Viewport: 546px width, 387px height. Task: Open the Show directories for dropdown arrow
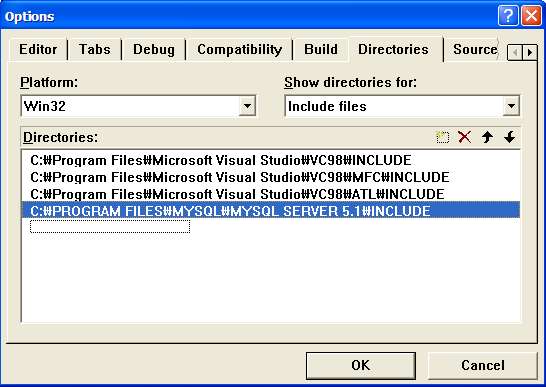click(511, 106)
